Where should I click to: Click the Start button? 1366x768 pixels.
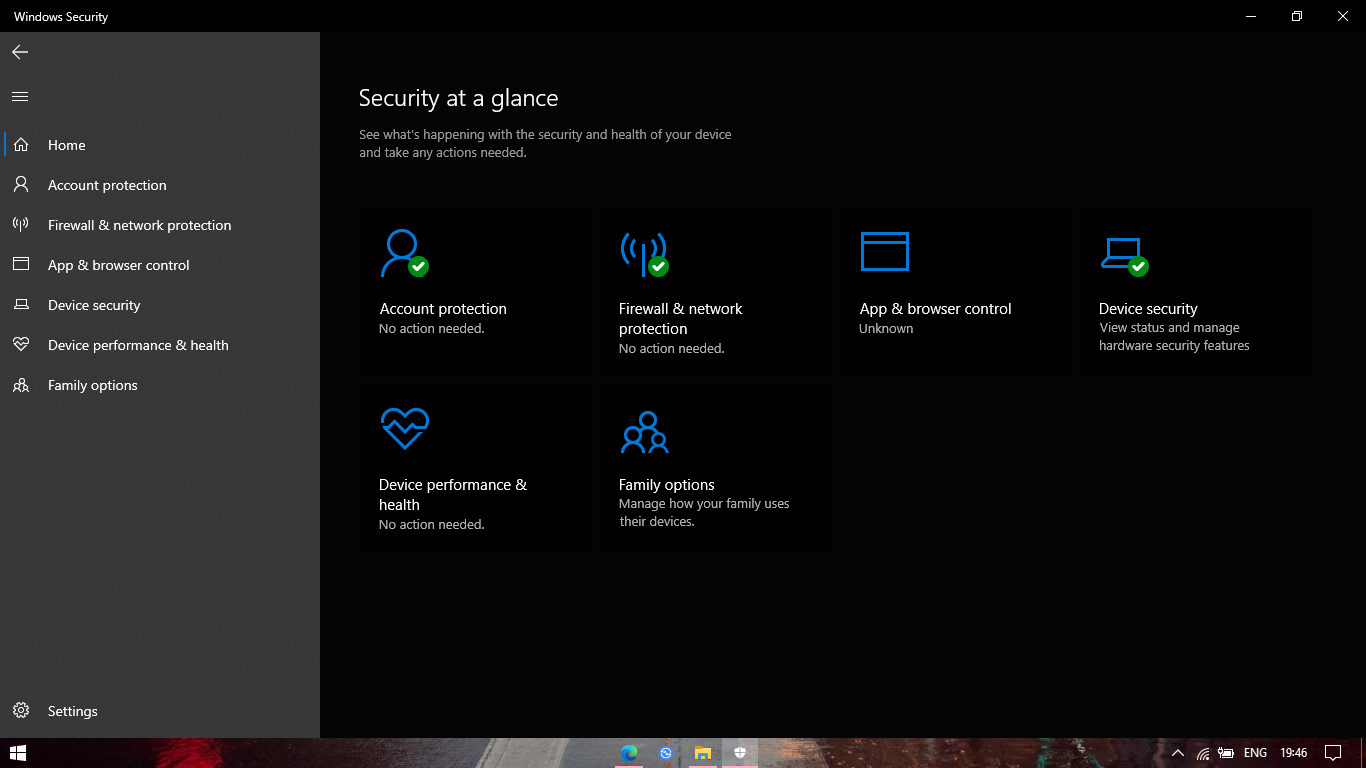click(18, 752)
